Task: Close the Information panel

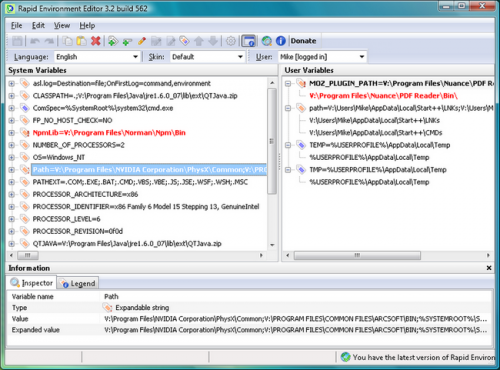Action: (x=489, y=268)
